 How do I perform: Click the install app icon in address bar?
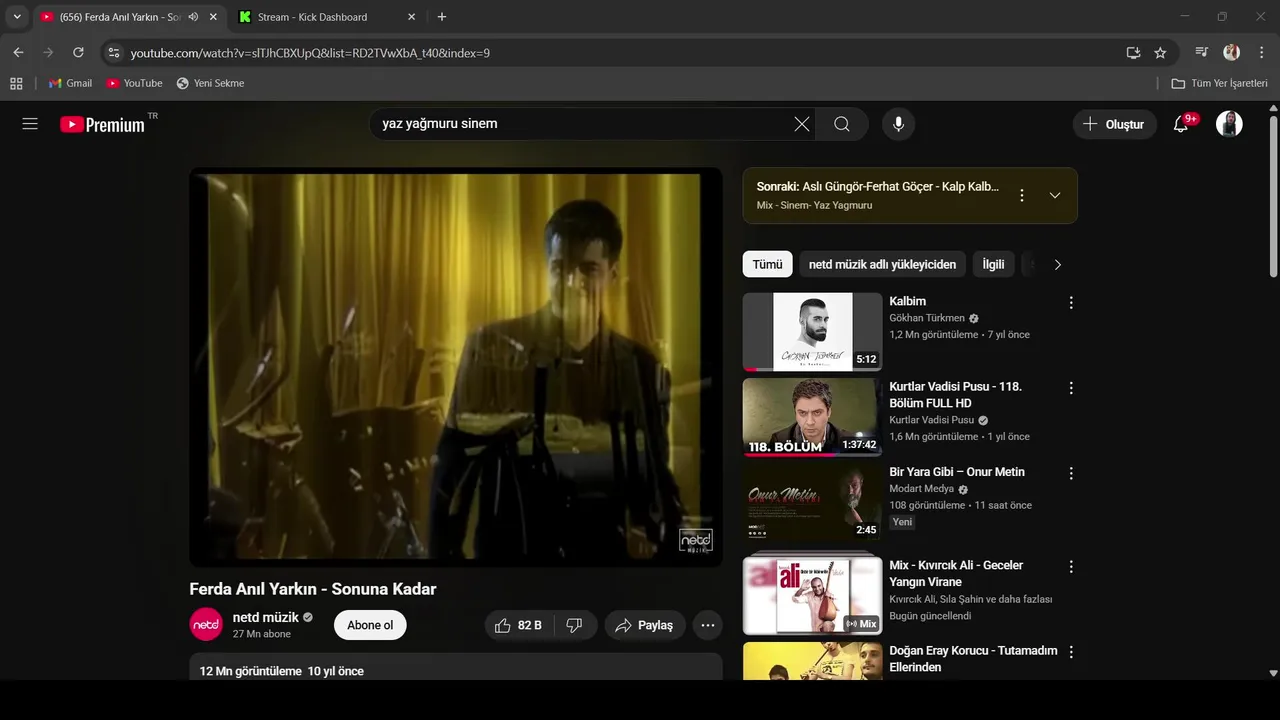(1133, 53)
